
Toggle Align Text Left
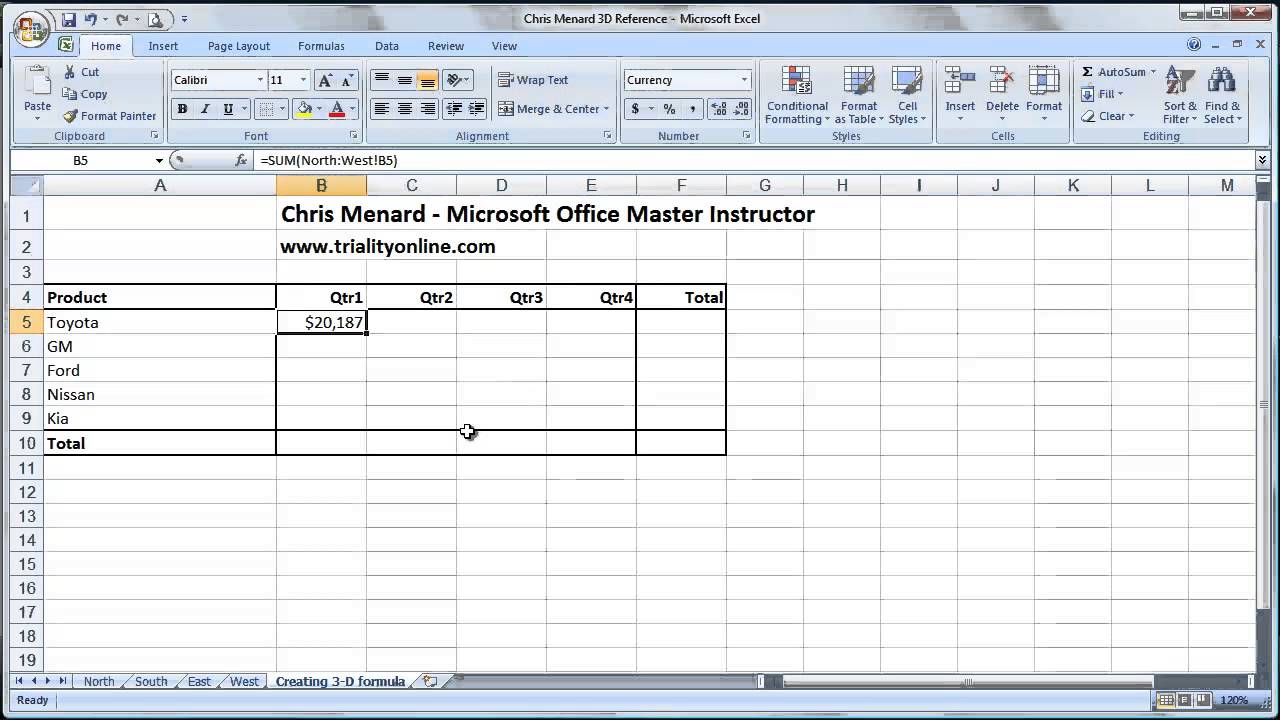point(381,109)
